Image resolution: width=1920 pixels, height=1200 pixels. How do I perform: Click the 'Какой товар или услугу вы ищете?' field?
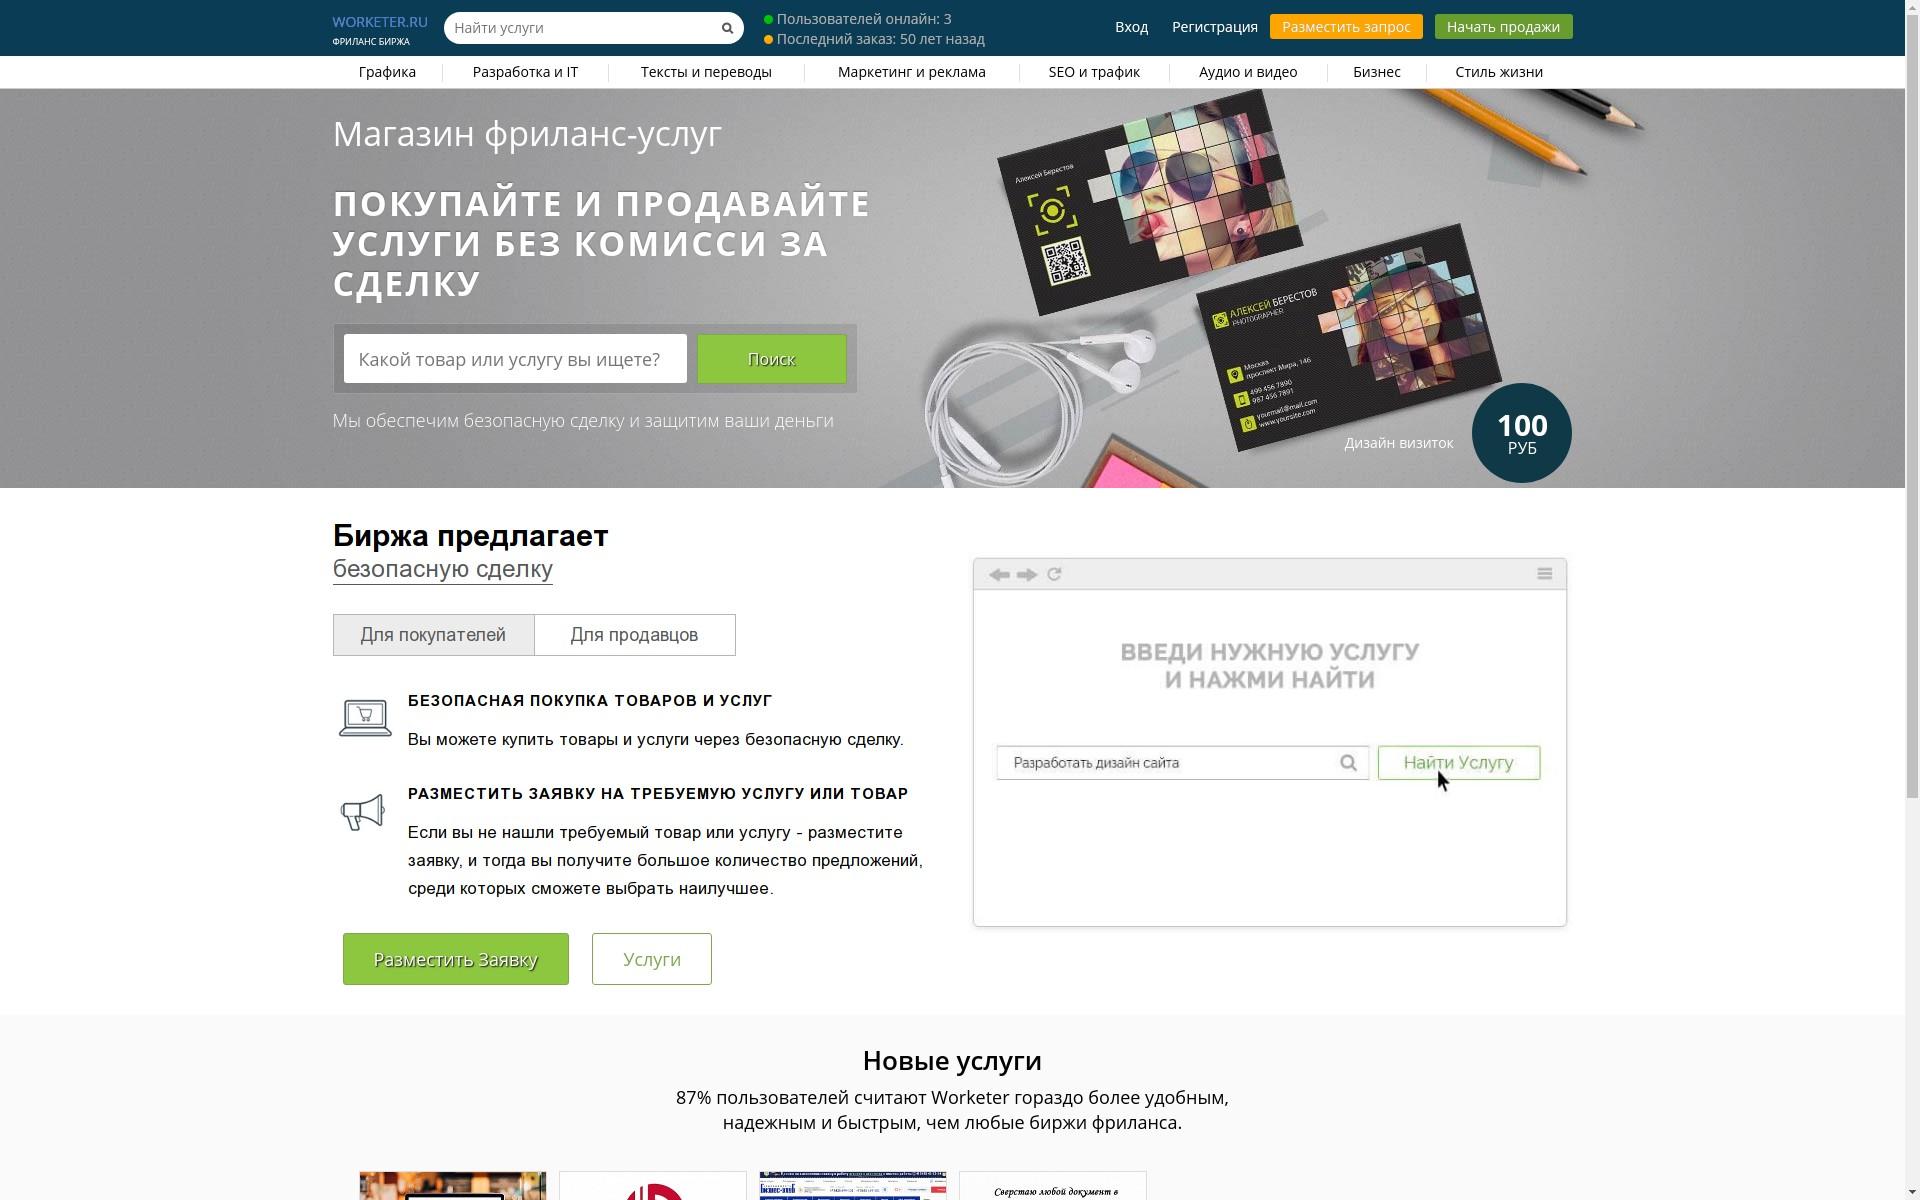click(514, 358)
